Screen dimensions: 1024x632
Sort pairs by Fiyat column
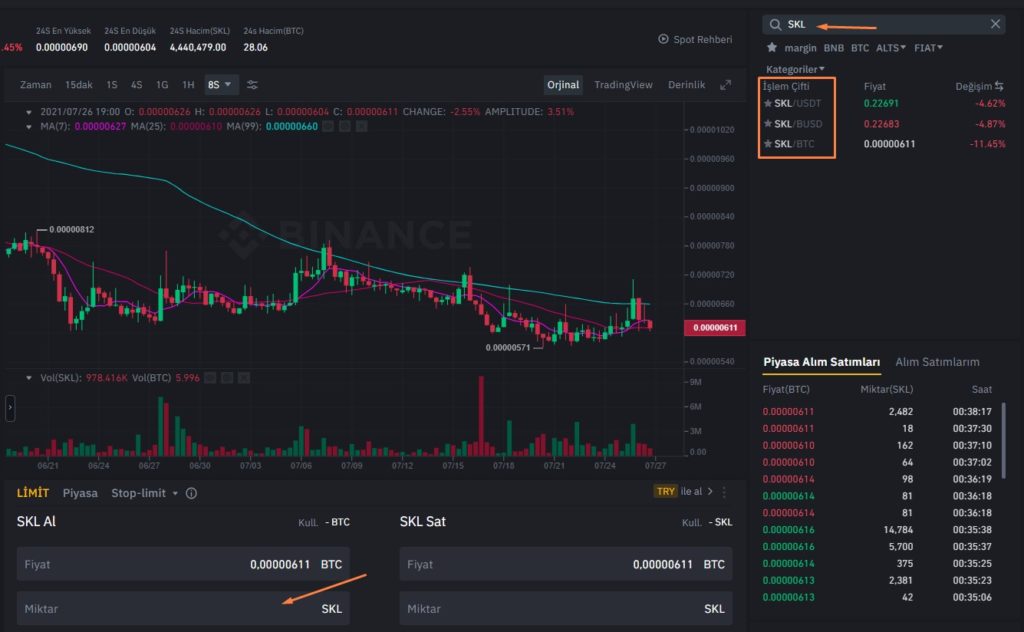click(x=874, y=86)
